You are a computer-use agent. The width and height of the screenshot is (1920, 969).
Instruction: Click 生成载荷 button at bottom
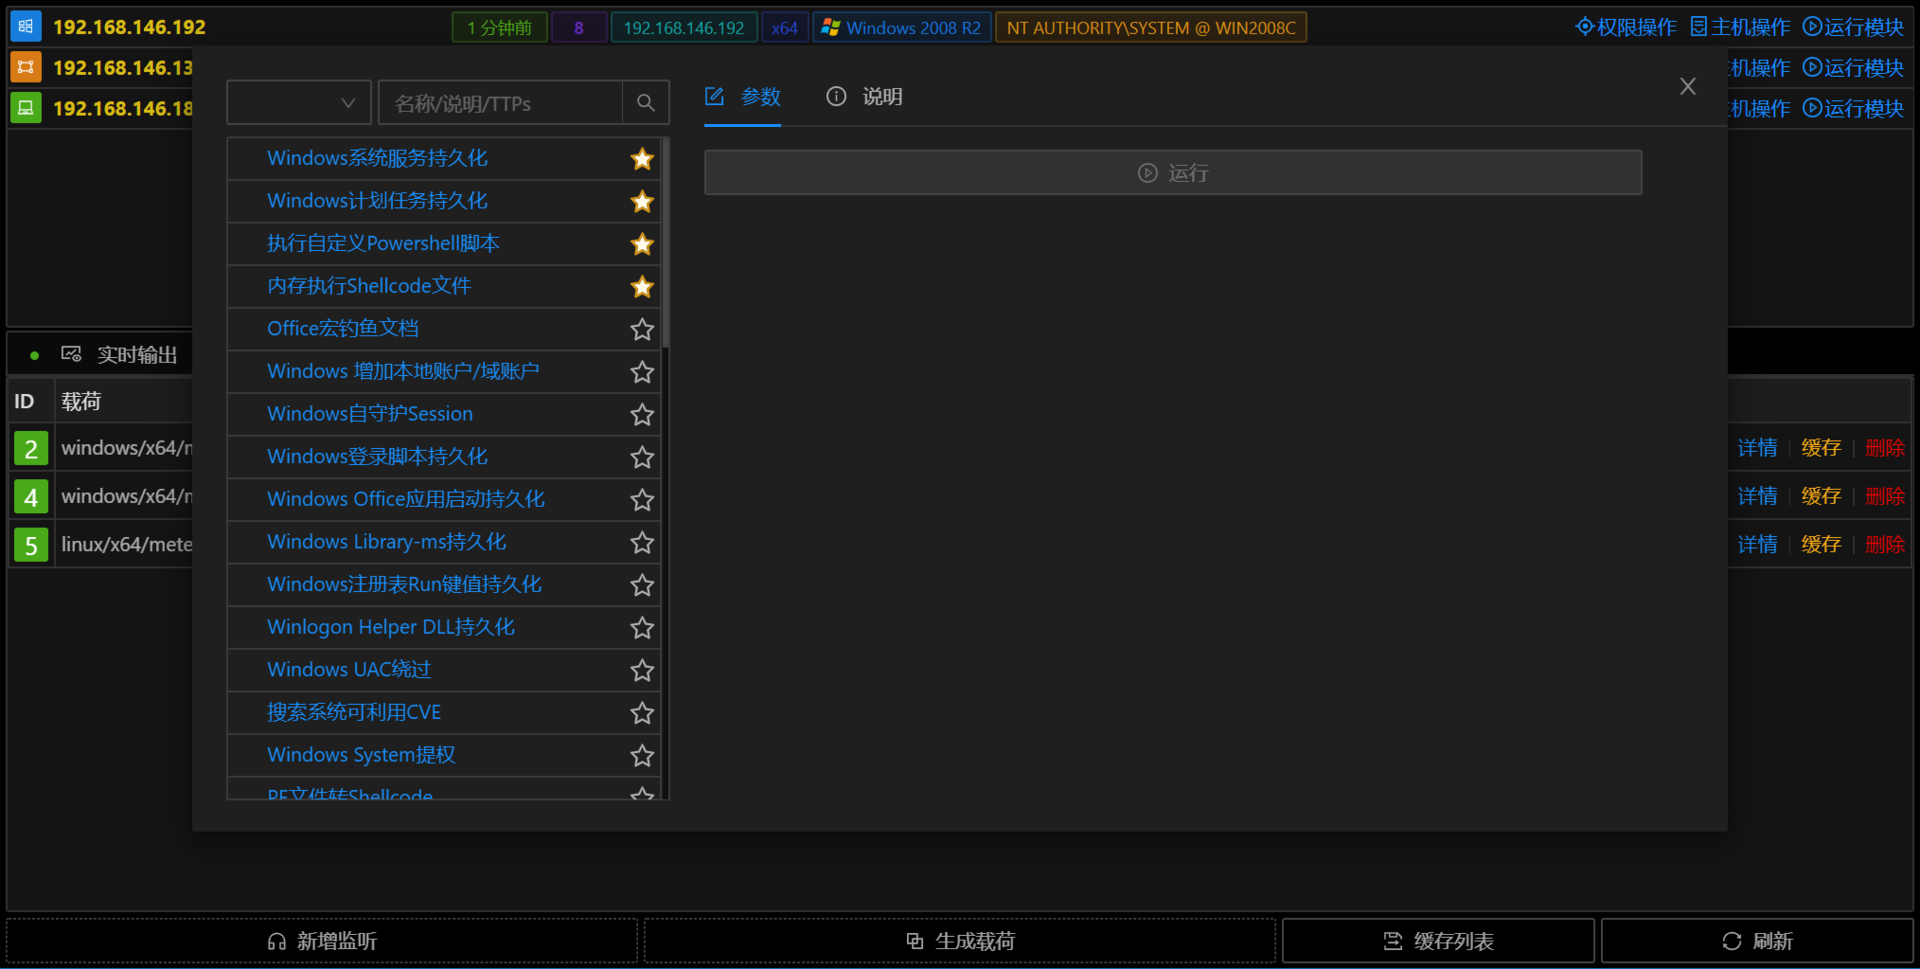960,941
